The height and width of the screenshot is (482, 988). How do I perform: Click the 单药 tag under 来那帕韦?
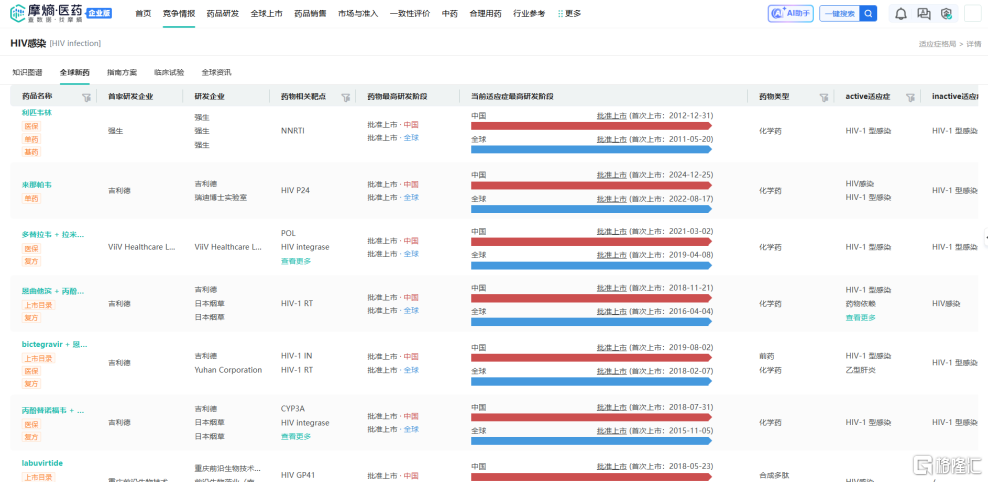pos(32,198)
